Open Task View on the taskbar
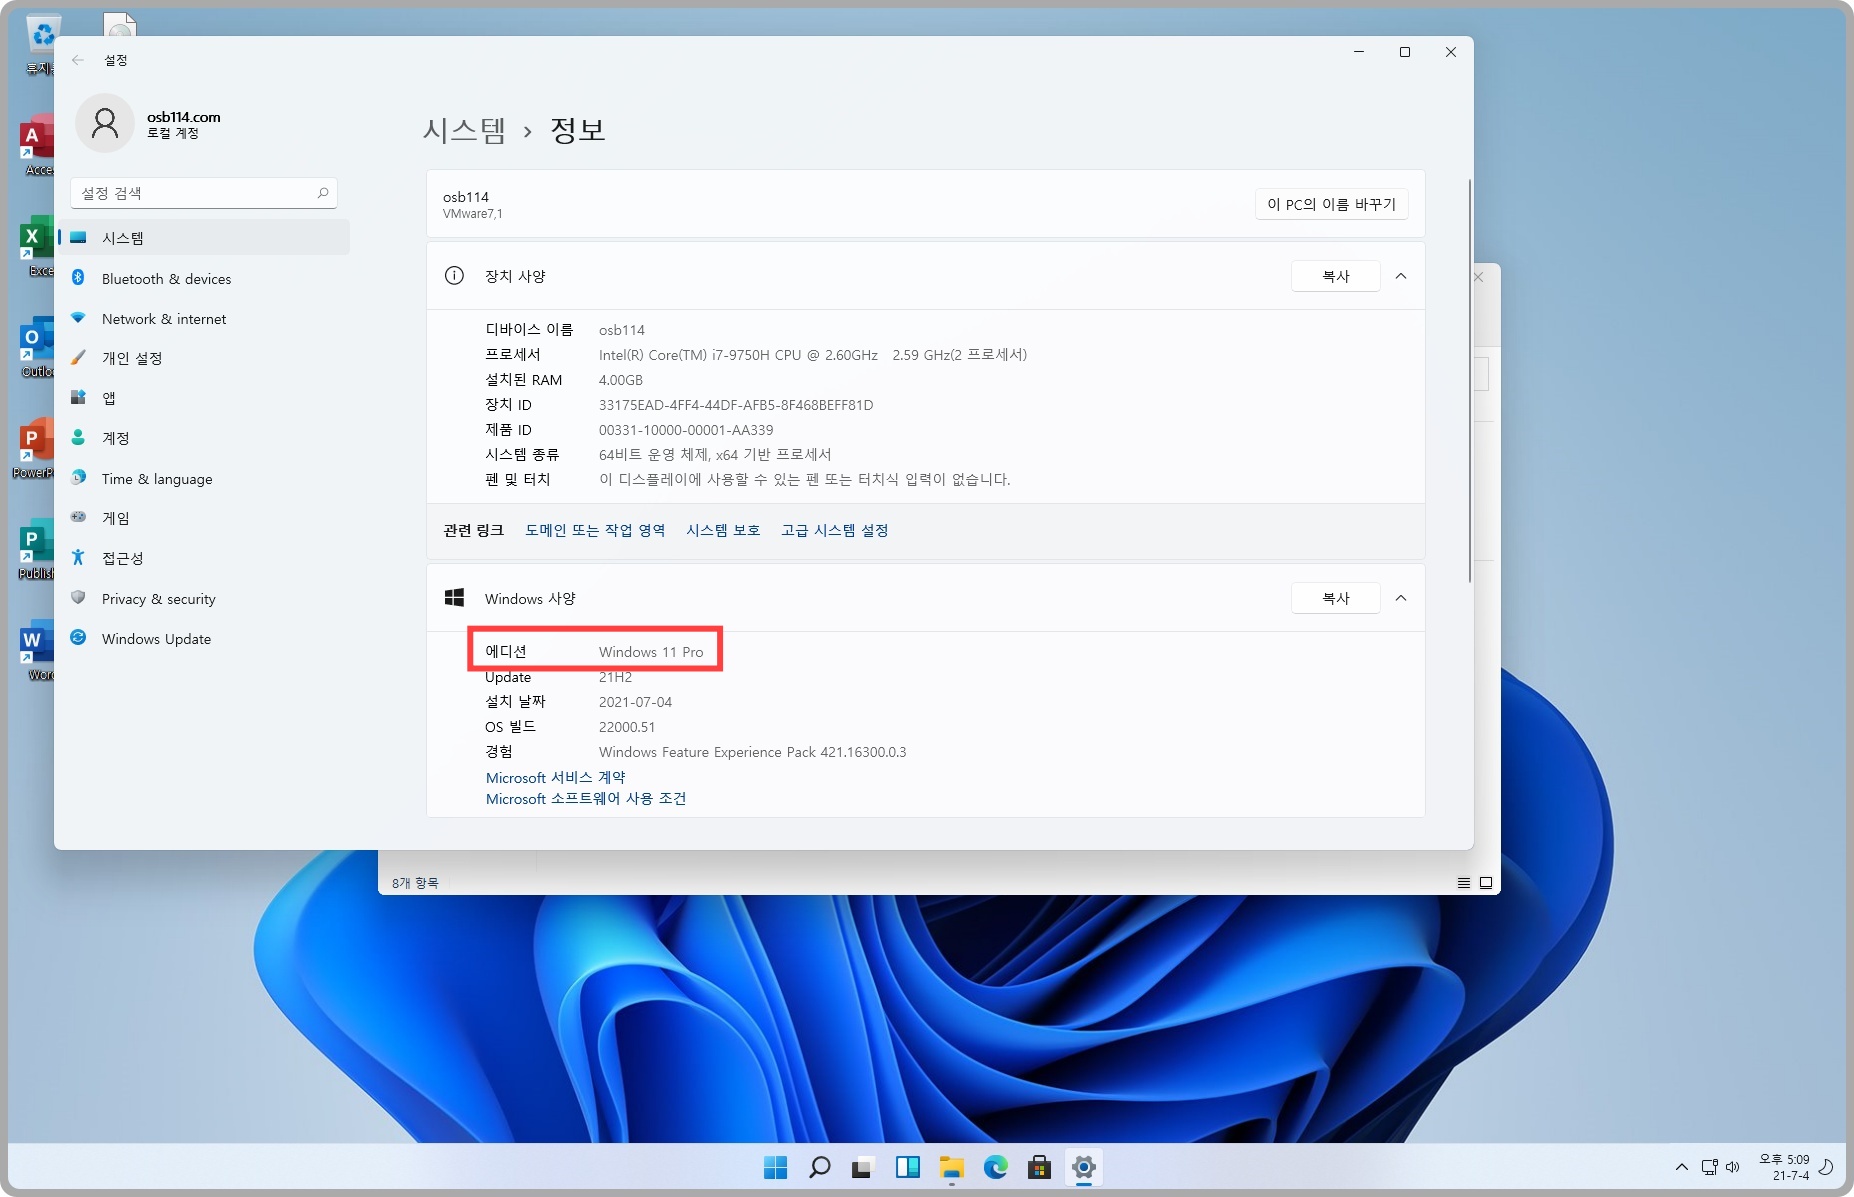This screenshot has height=1197, width=1854. (x=863, y=1167)
